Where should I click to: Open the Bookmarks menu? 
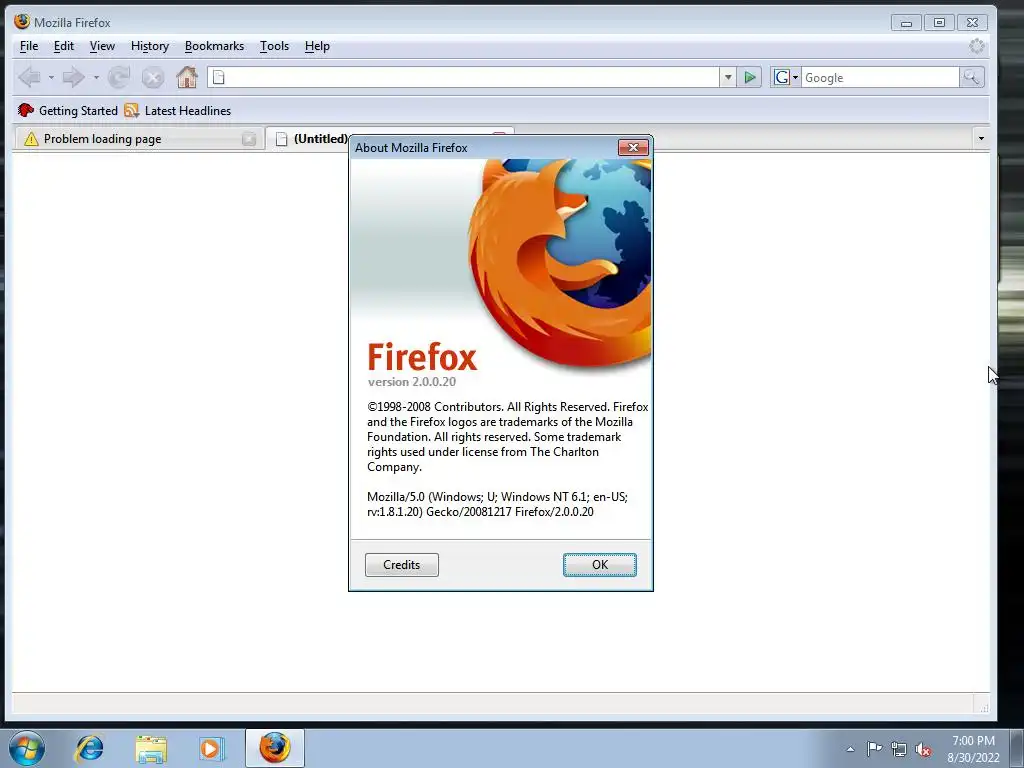click(x=214, y=46)
